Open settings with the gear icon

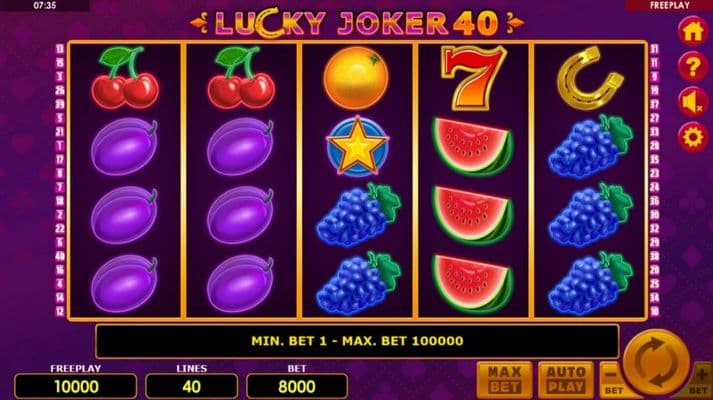point(693,137)
